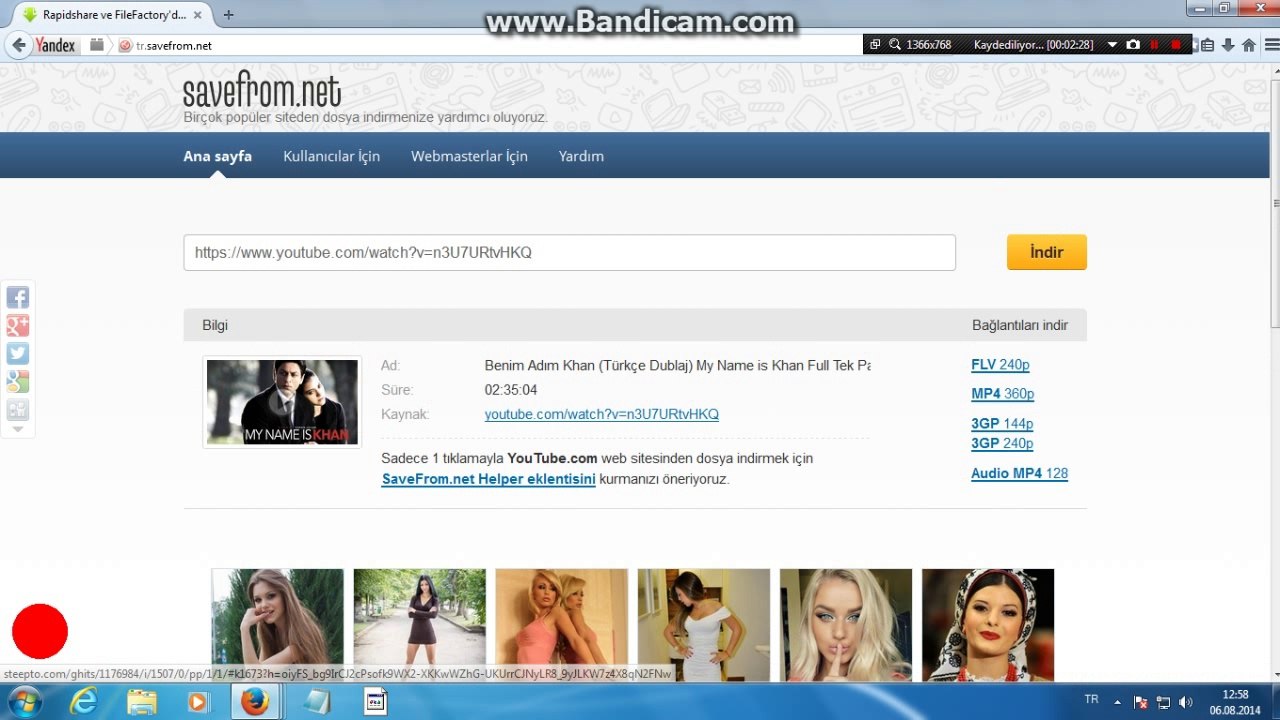Open the volume speaker icon
This screenshot has height=720, width=1280.
click(x=1186, y=702)
